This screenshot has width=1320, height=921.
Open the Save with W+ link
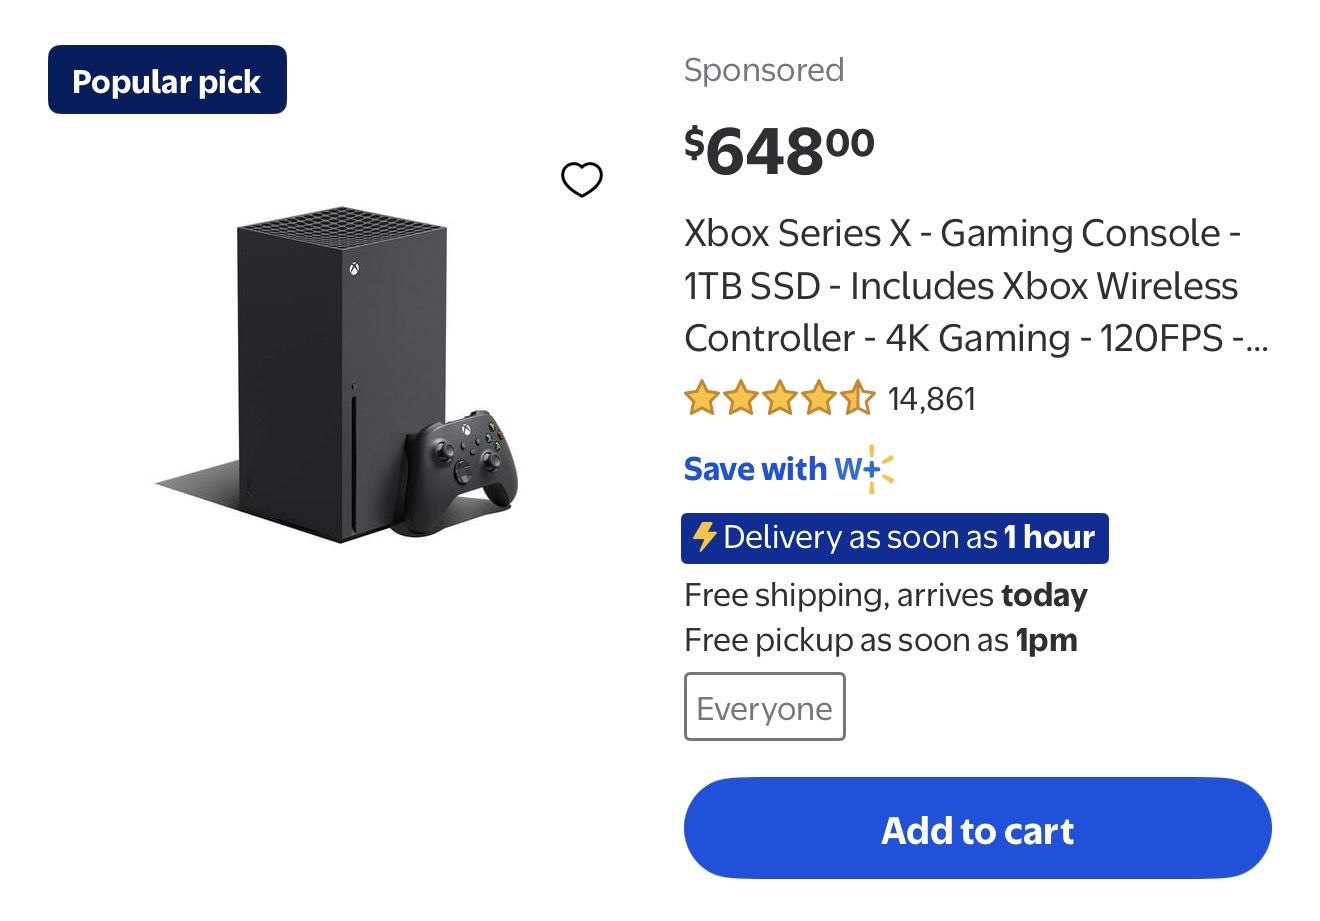click(x=770, y=469)
